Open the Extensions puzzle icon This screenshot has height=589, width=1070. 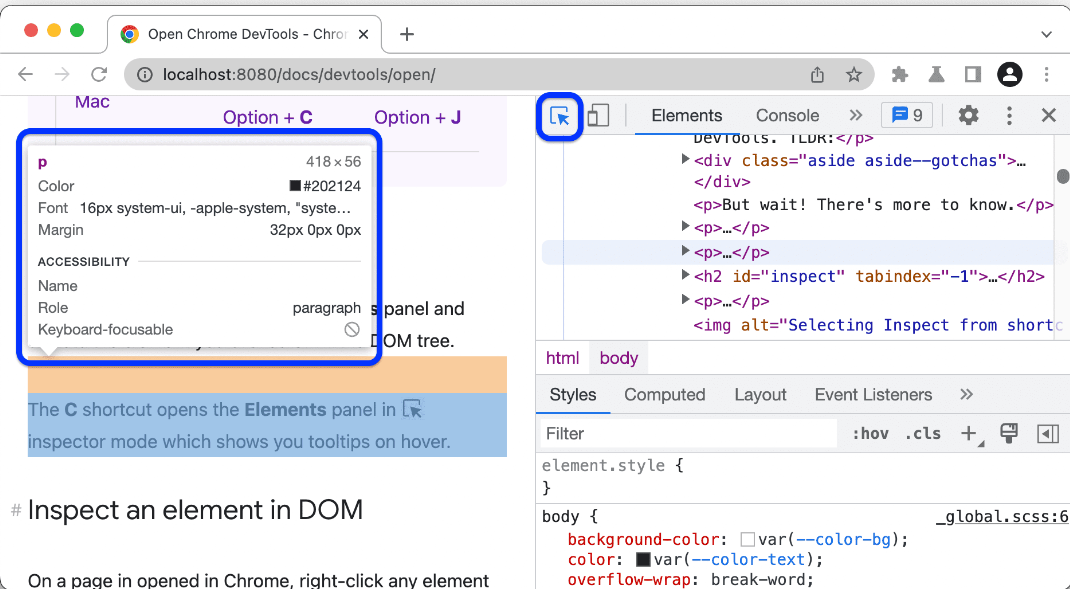[x=900, y=74]
